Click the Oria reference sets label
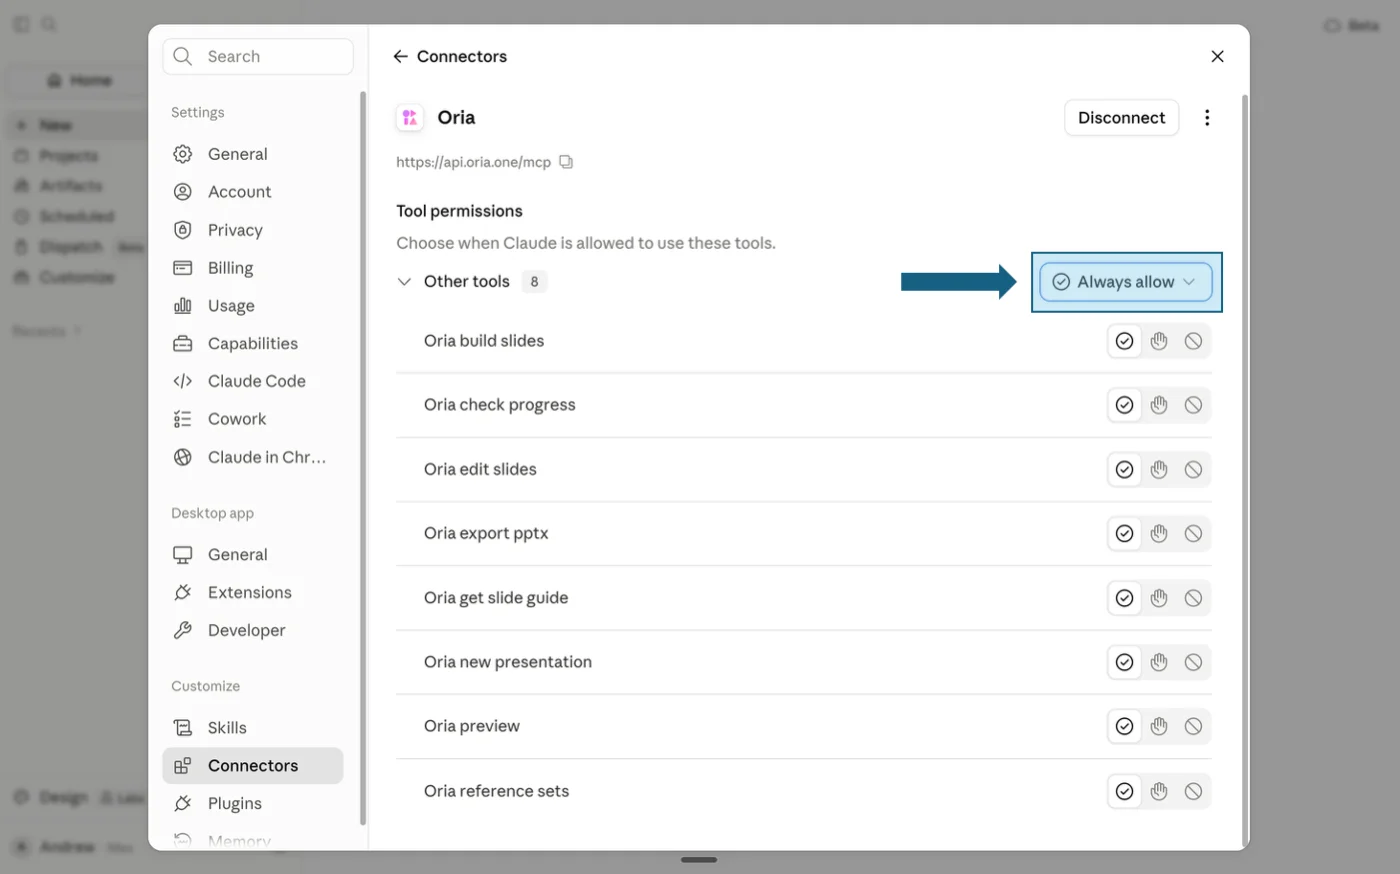This screenshot has height=874, width=1400. click(x=496, y=791)
